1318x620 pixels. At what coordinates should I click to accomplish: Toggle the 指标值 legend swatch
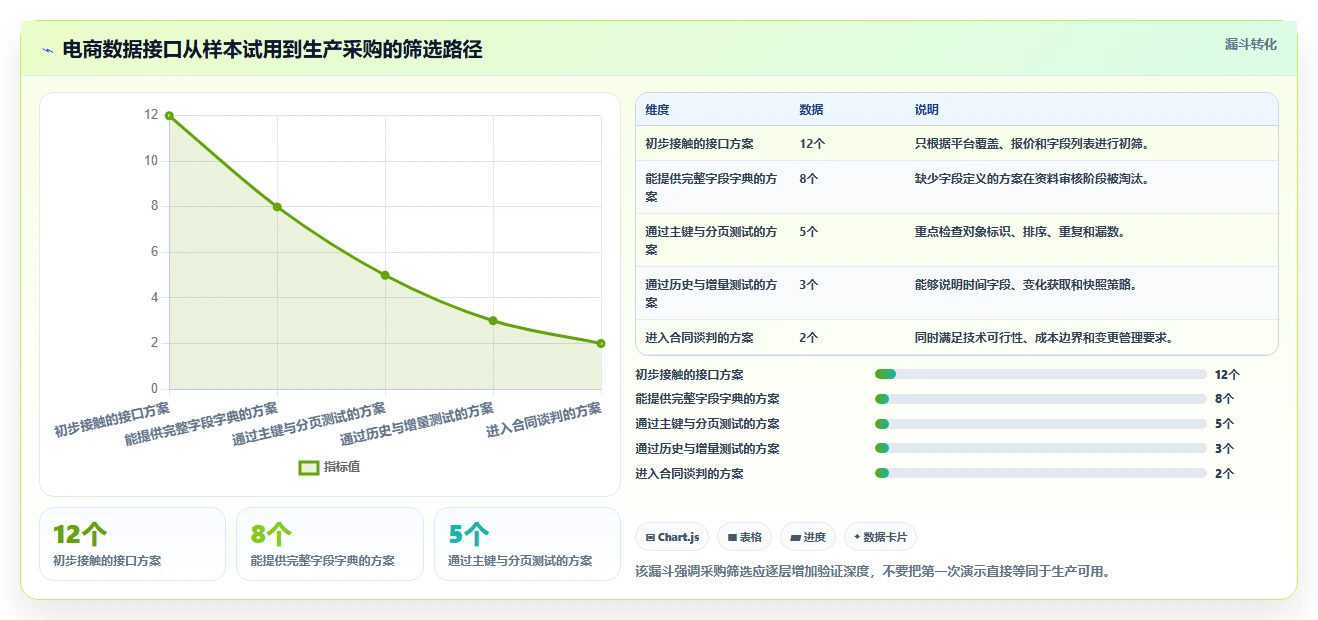coord(309,467)
